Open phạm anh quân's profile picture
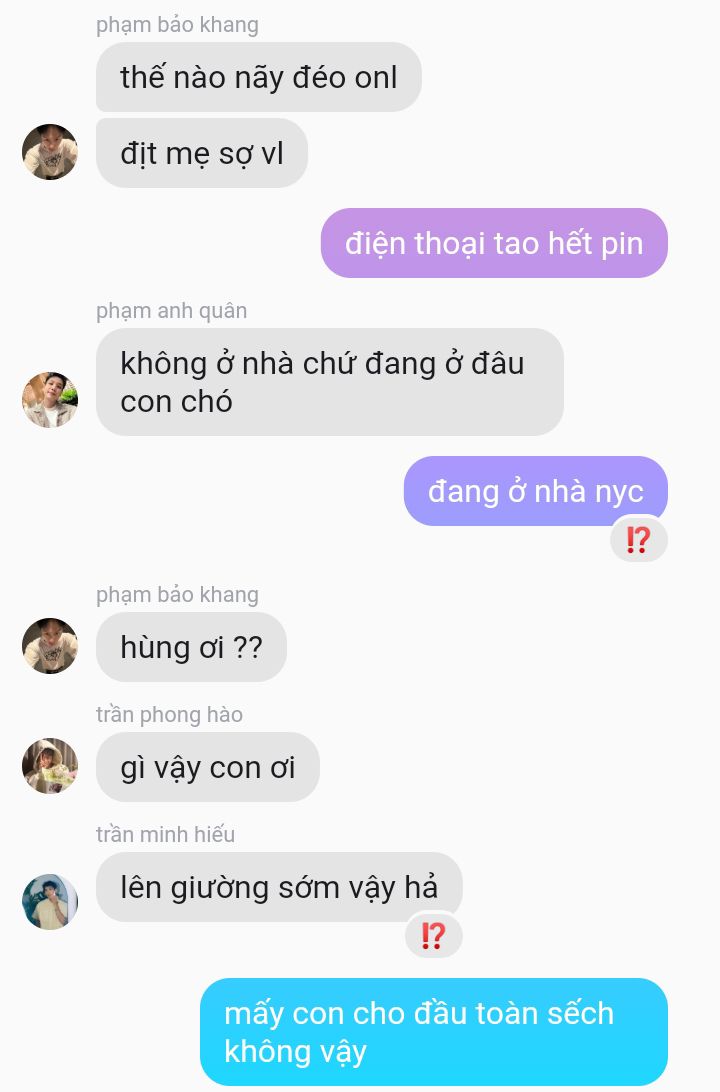720x1092 pixels. (x=50, y=400)
